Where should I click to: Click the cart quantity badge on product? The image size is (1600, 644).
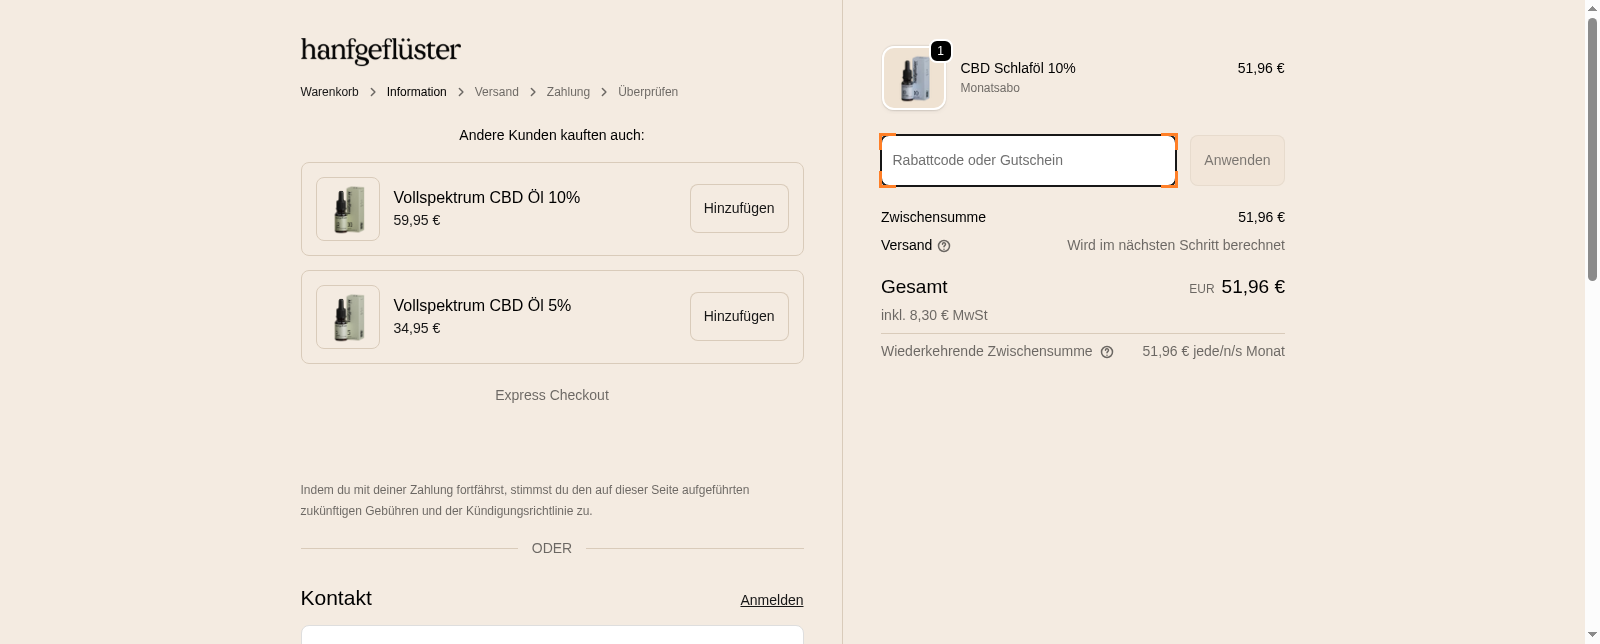(940, 51)
